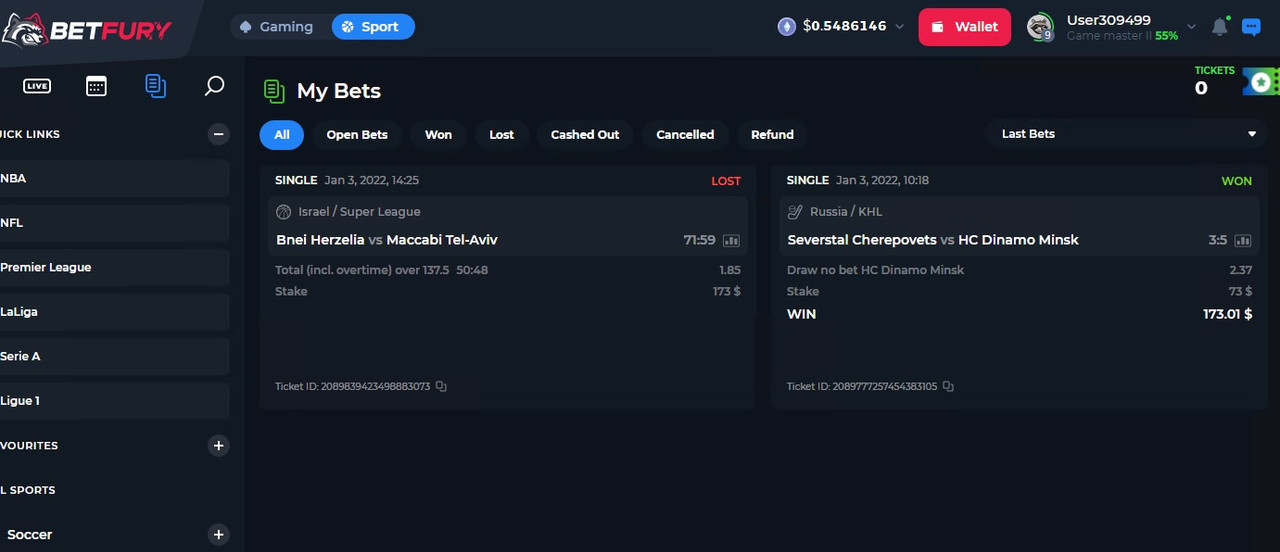1280x552 pixels.
Task: Click the Israel / Super League label
Action: [x=359, y=212]
